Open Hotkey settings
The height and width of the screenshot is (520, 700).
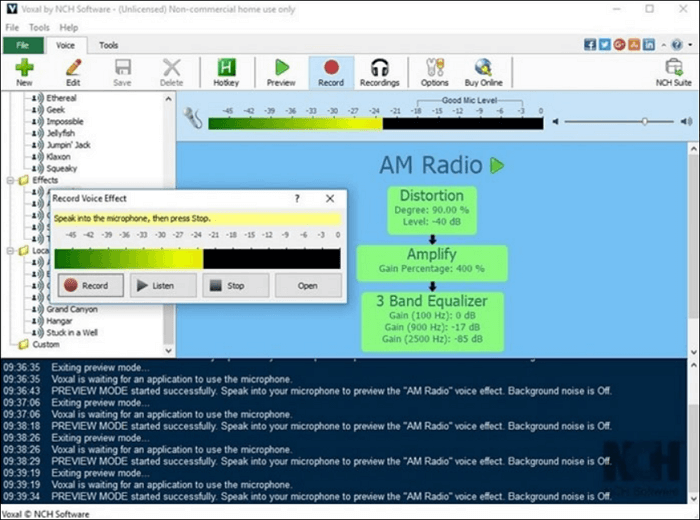226,72
